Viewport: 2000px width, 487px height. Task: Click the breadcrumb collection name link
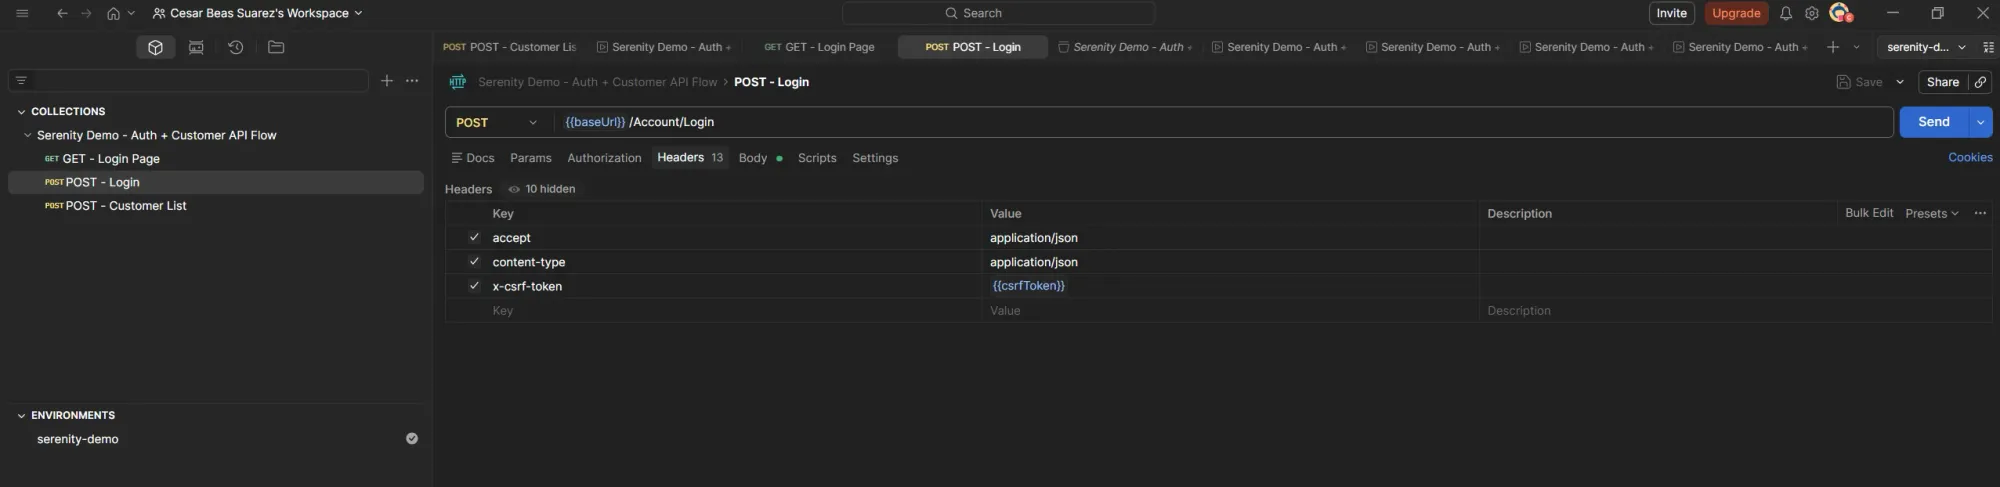597,82
